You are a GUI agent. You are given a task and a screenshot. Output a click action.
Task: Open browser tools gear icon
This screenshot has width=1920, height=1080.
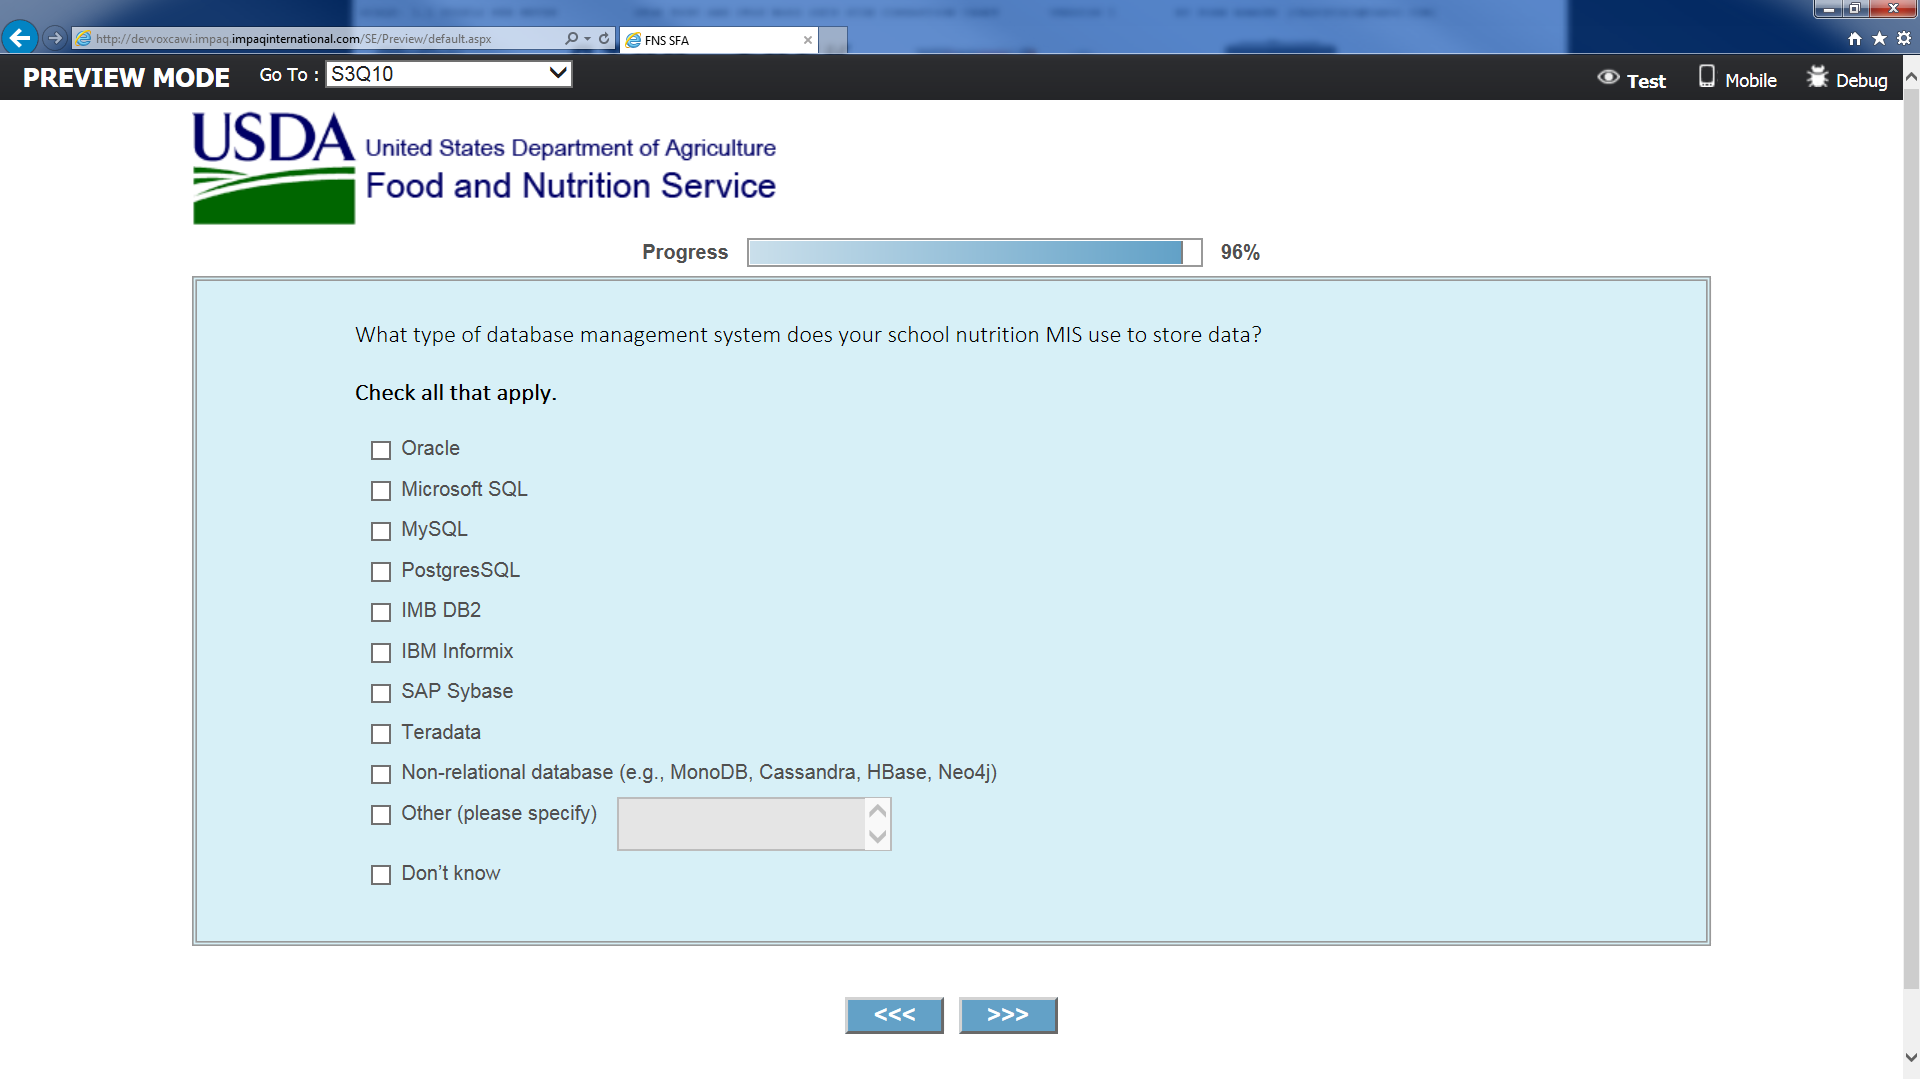click(1904, 39)
